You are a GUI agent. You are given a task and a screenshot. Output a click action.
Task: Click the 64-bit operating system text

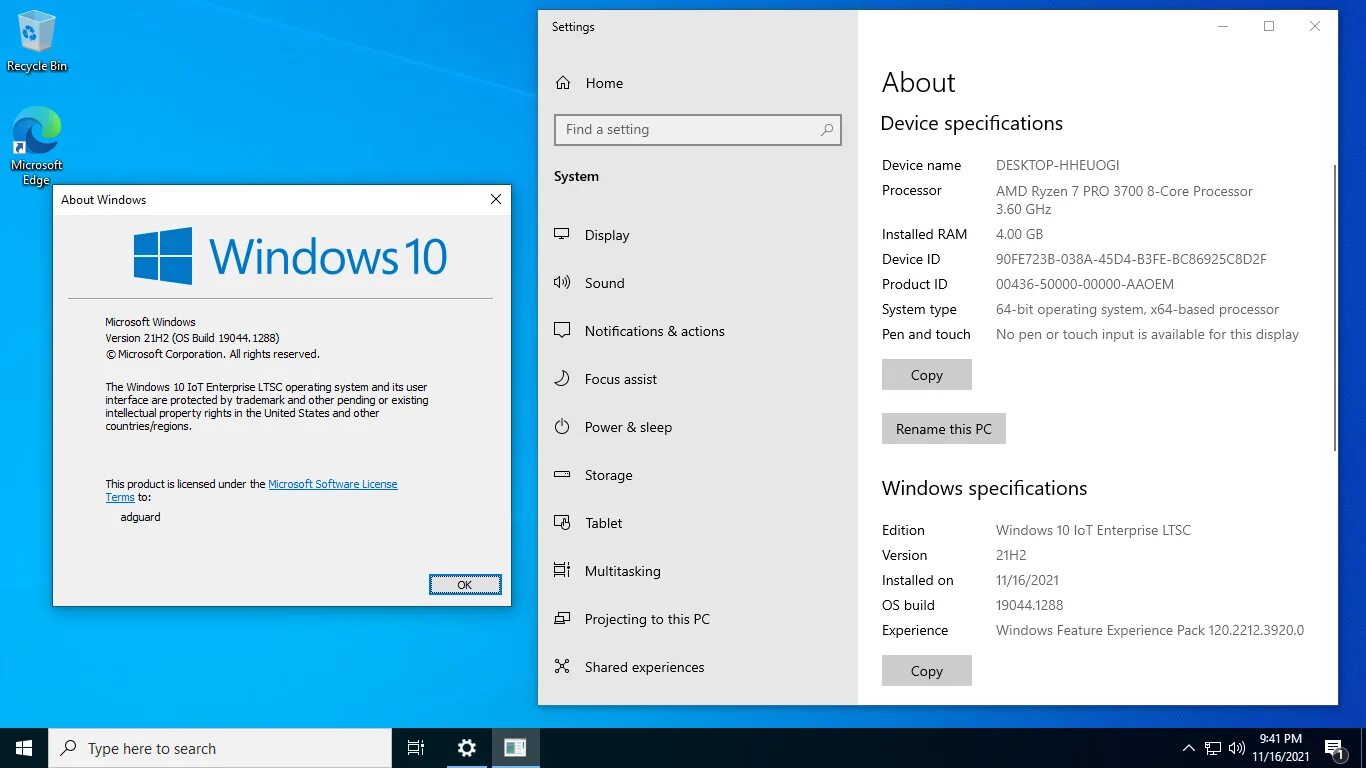point(1137,309)
